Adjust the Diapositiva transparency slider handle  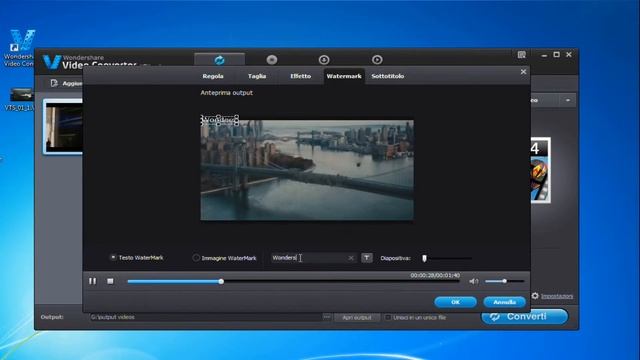(x=424, y=258)
